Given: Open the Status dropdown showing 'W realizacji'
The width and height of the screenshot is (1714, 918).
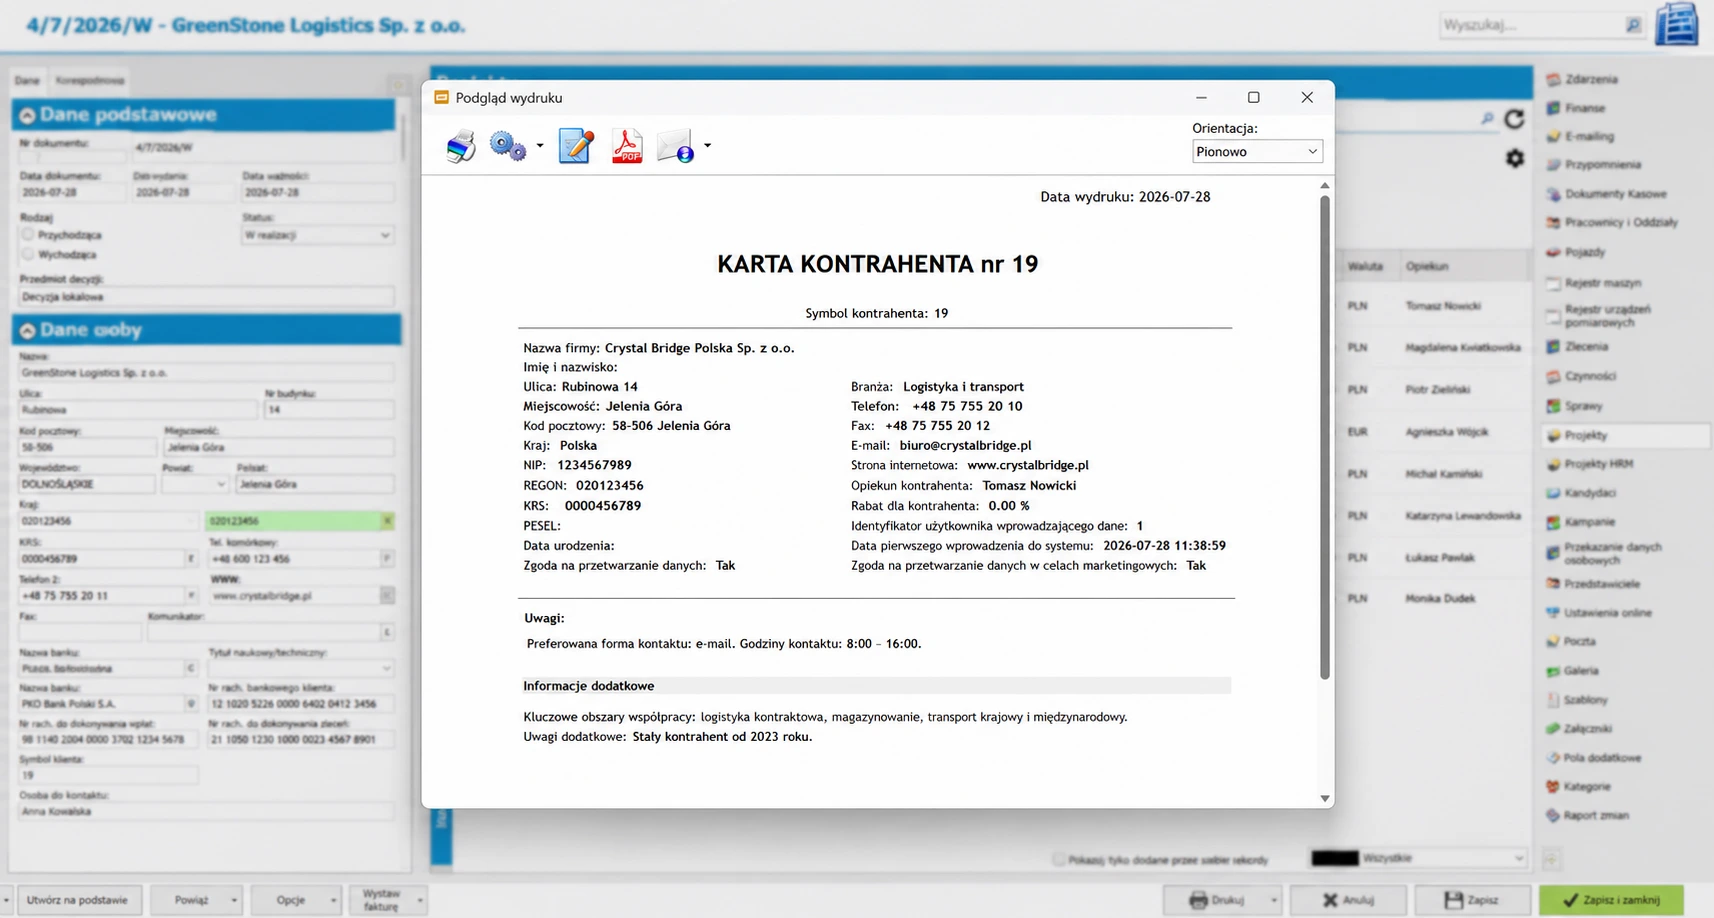Looking at the screenshot, I should point(317,235).
